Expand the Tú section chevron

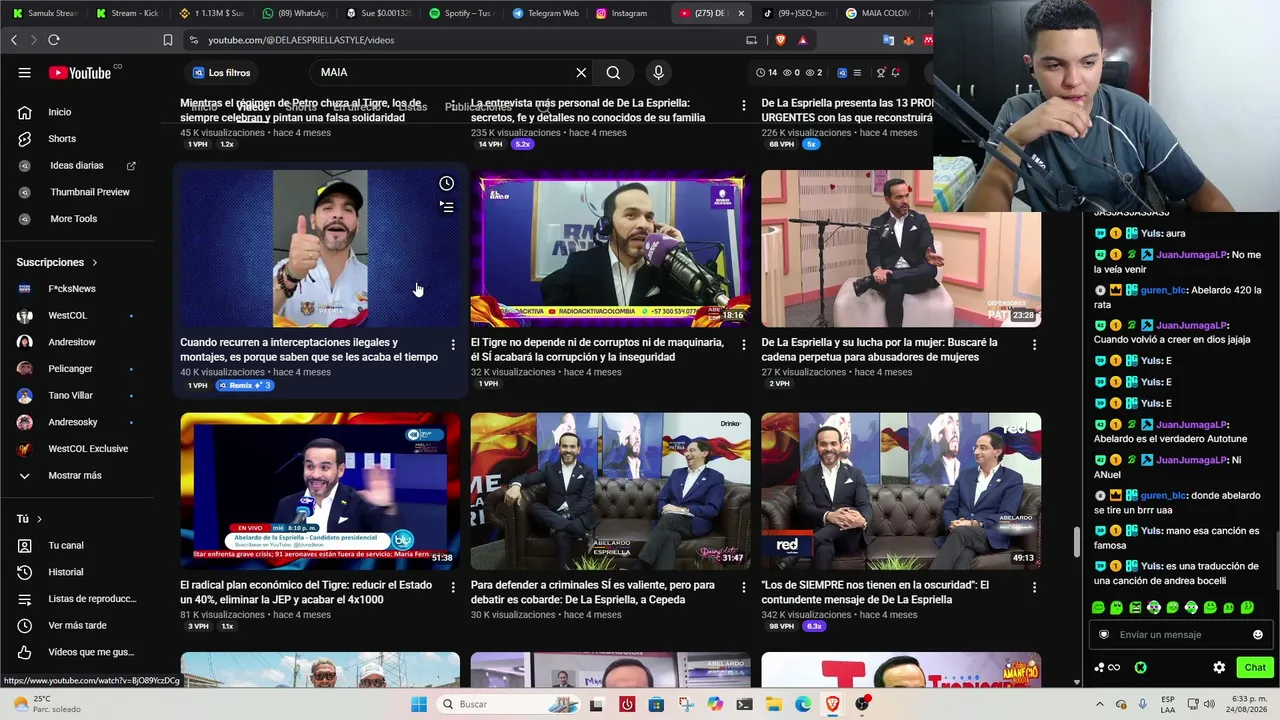40,519
